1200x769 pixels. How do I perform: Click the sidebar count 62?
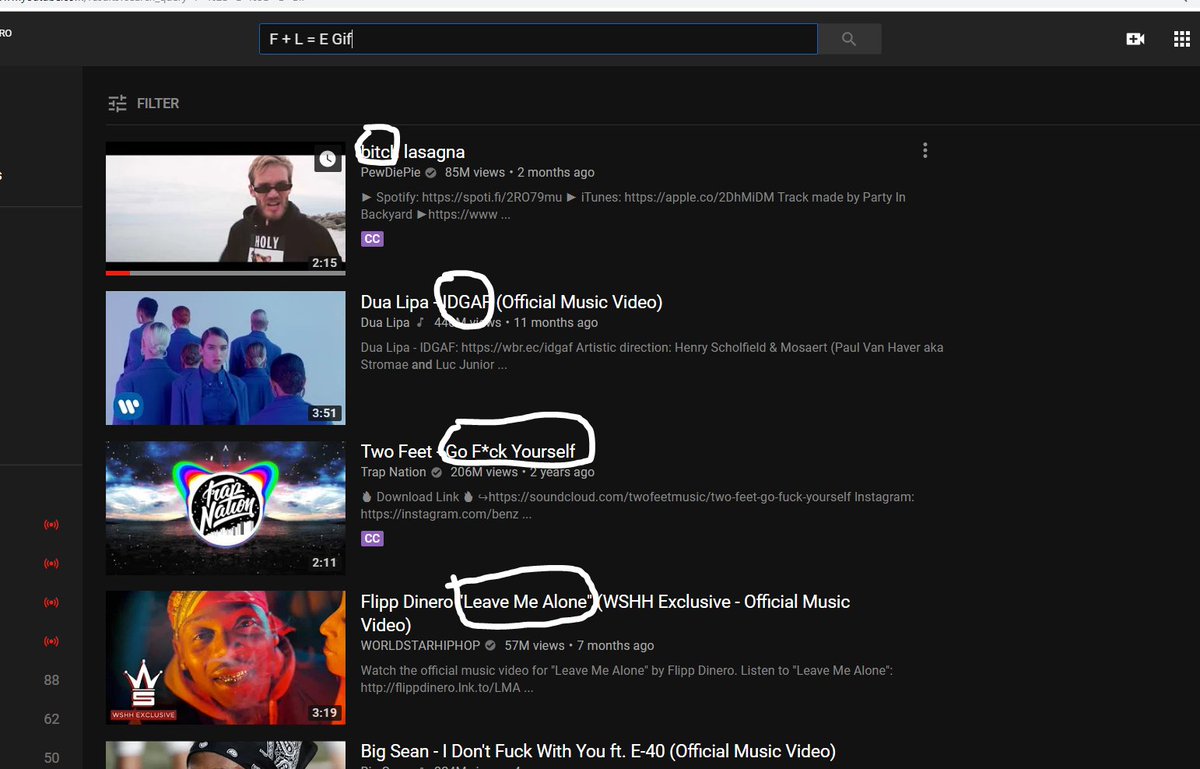tap(52, 719)
